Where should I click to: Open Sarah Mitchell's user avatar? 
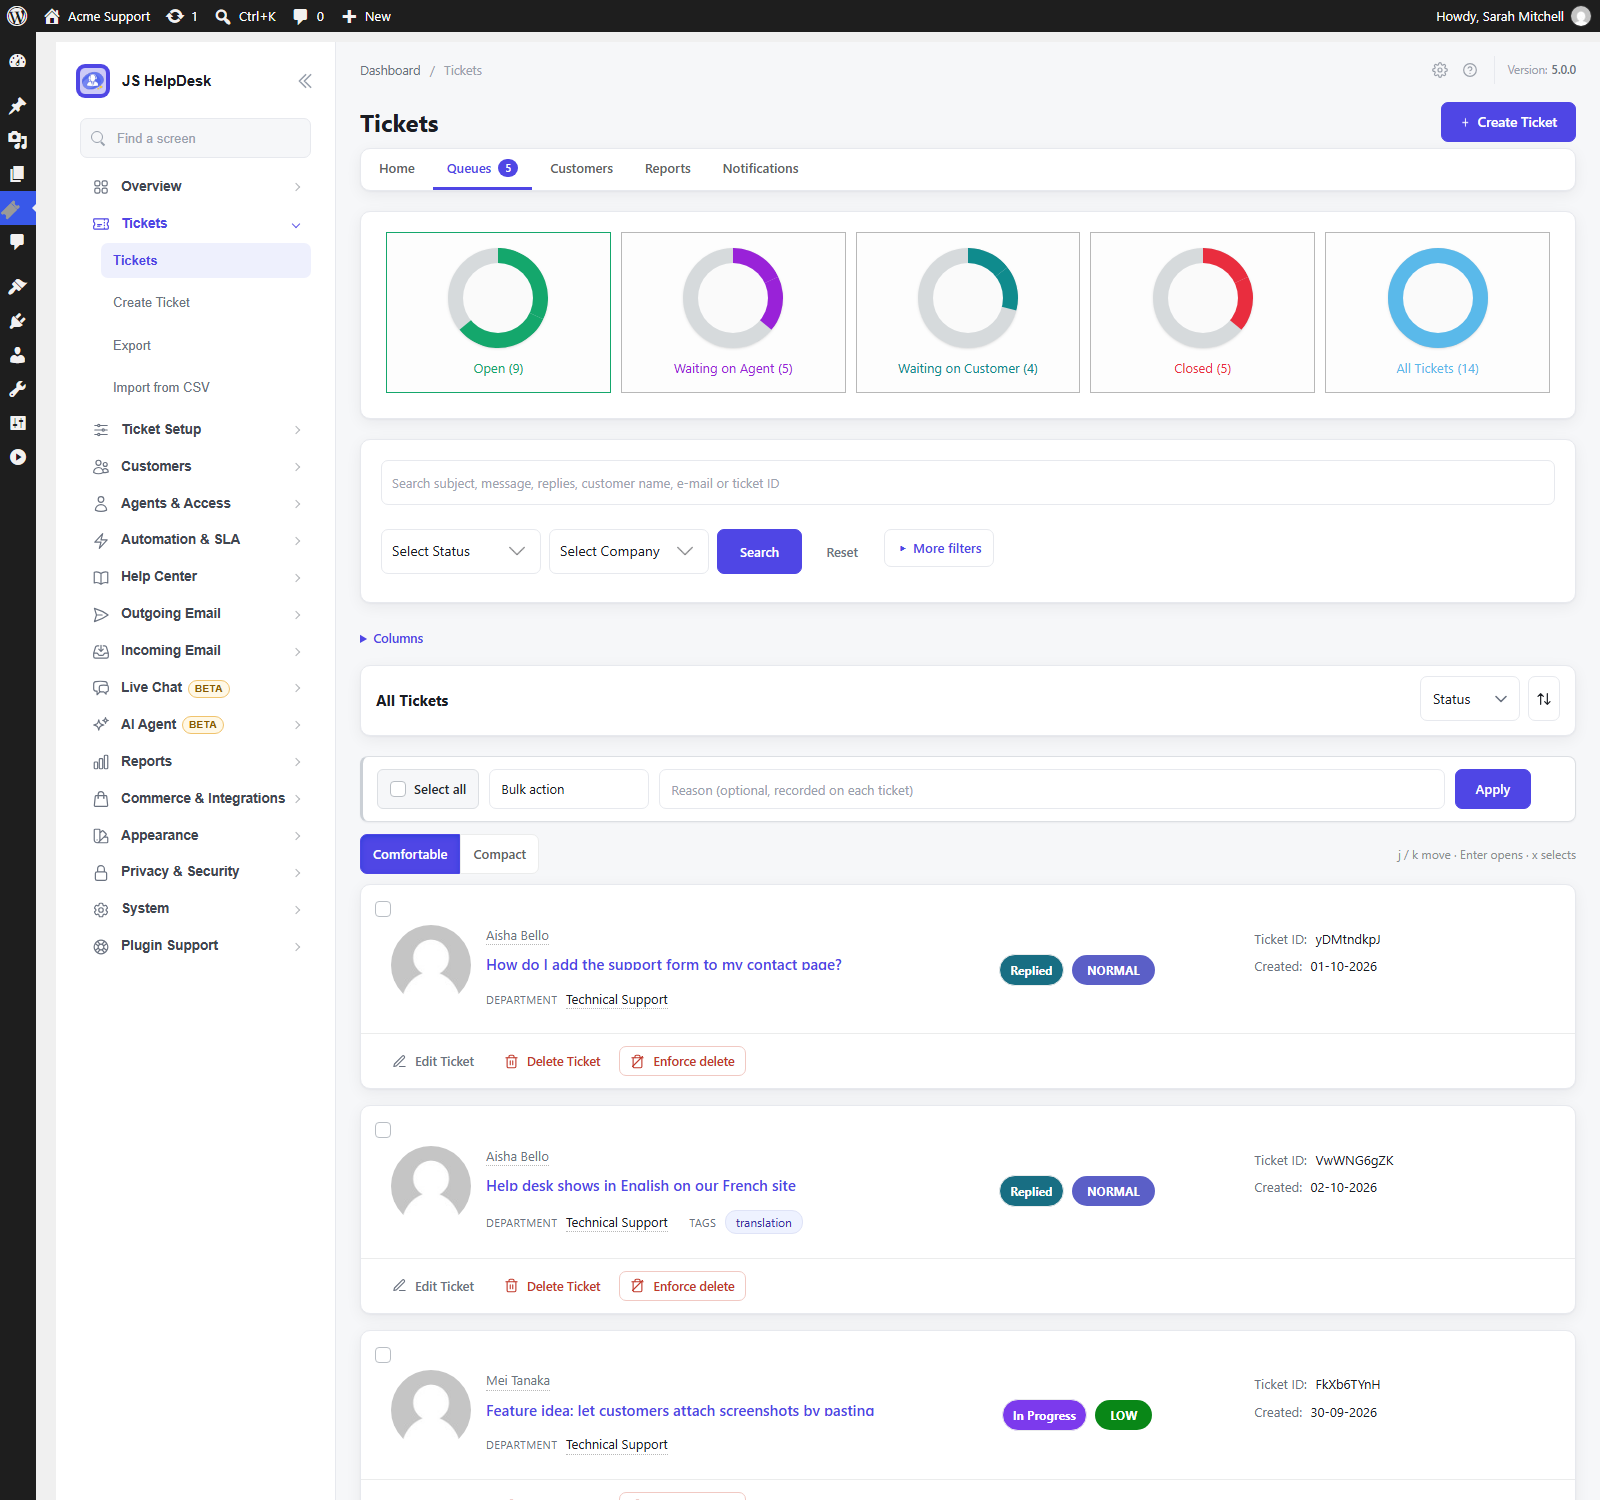[x=1581, y=16]
